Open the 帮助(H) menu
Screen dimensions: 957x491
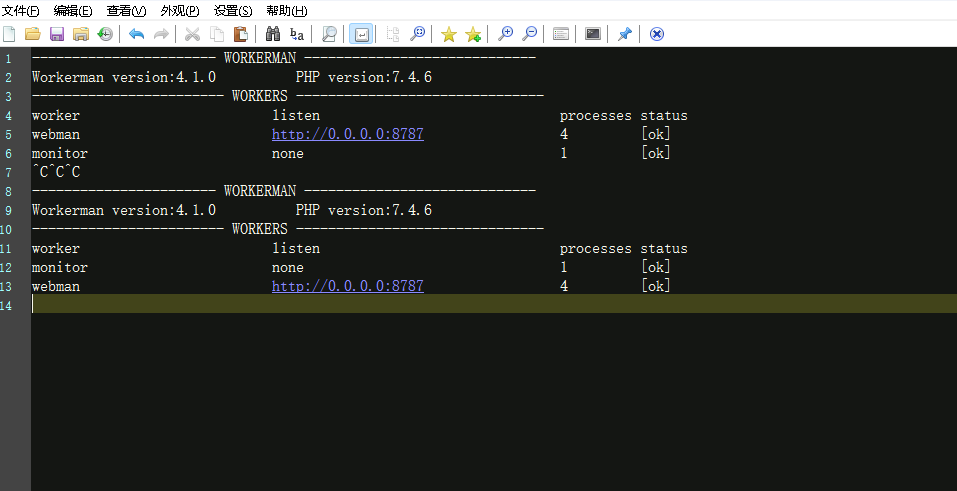[x=287, y=10]
